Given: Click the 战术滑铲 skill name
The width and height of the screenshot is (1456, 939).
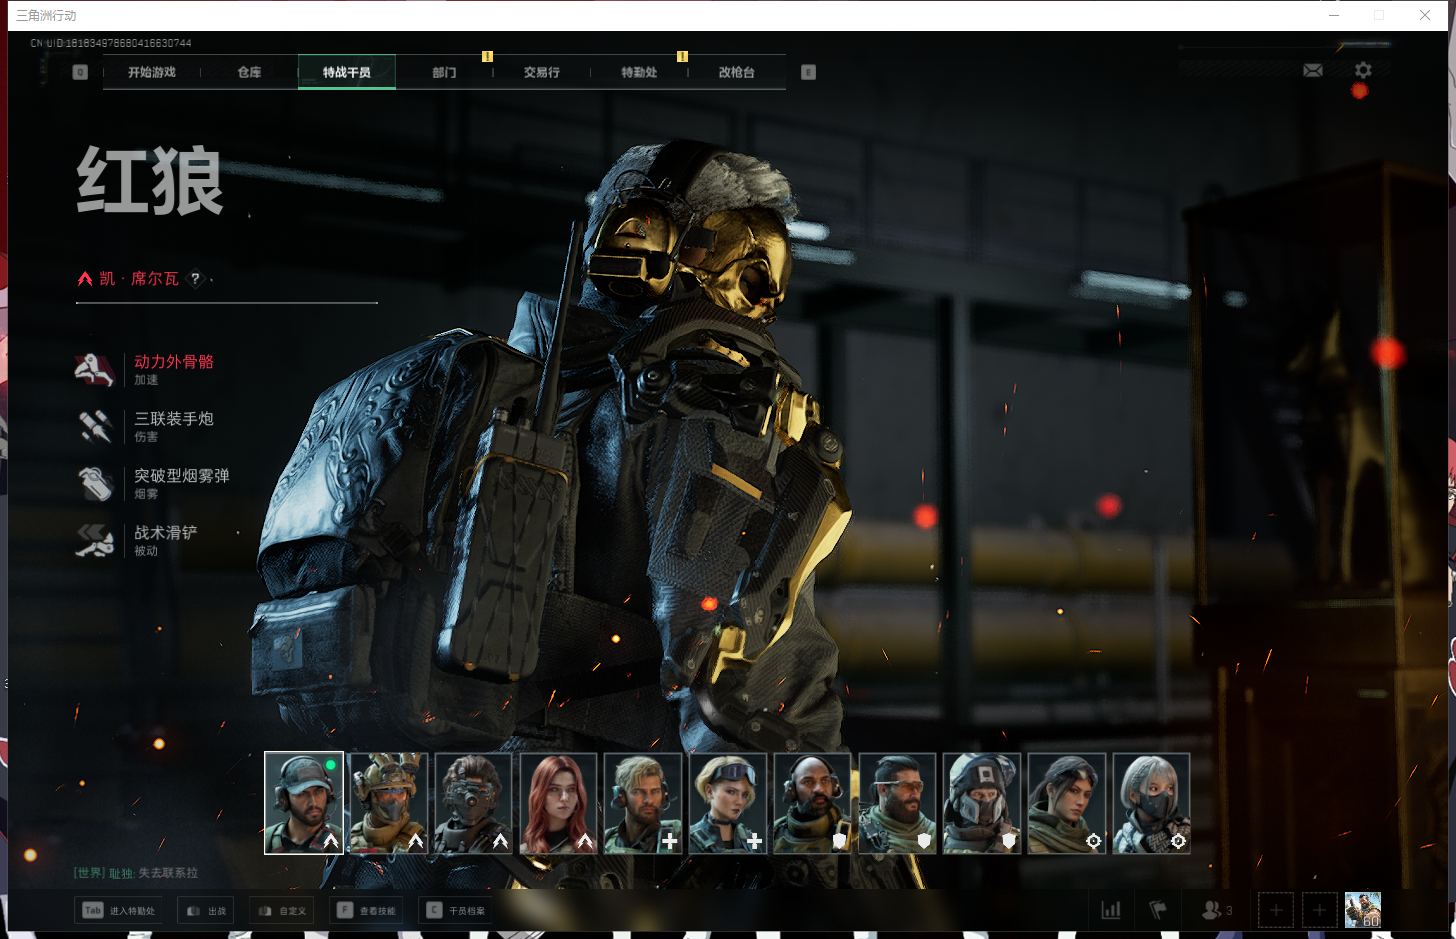Looking at the screenshot, I should 166,533.
